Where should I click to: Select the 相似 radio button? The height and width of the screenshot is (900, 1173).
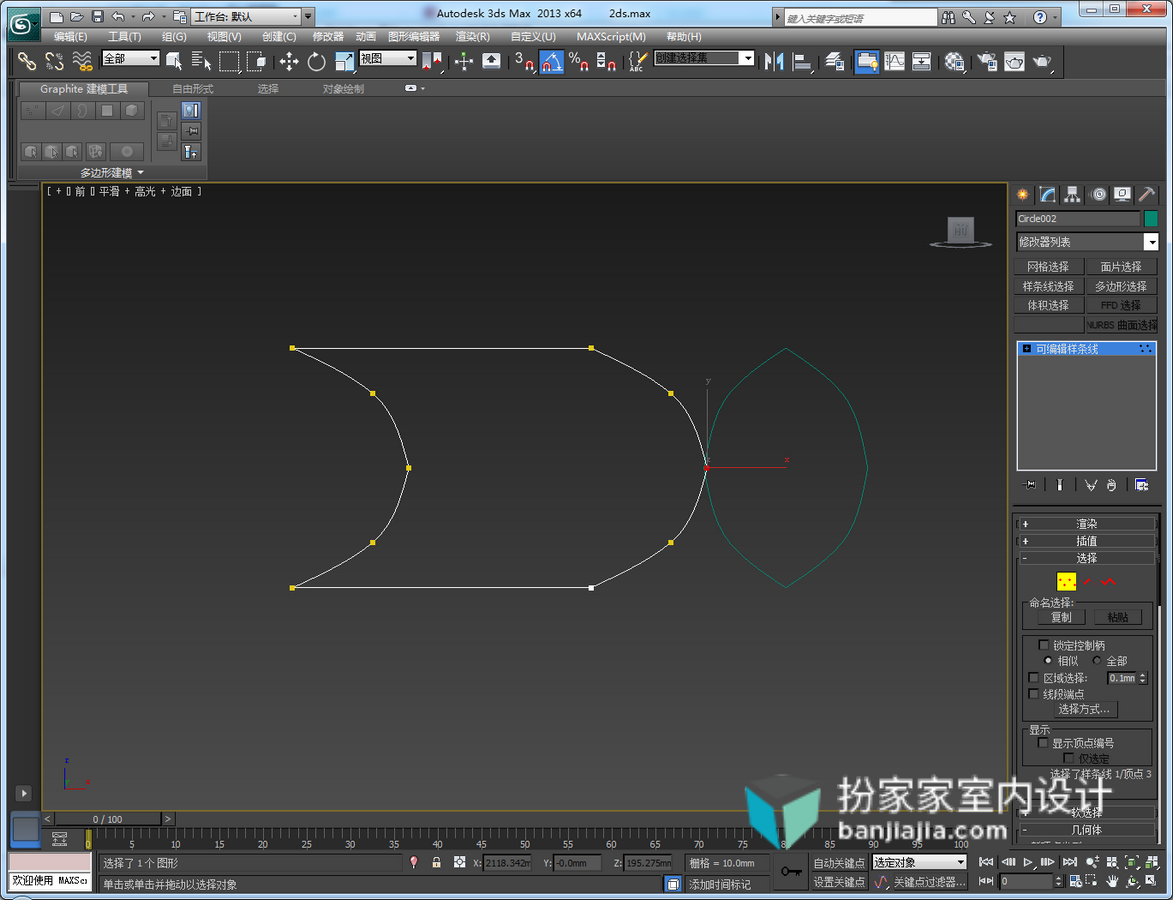coord(1048,660)
